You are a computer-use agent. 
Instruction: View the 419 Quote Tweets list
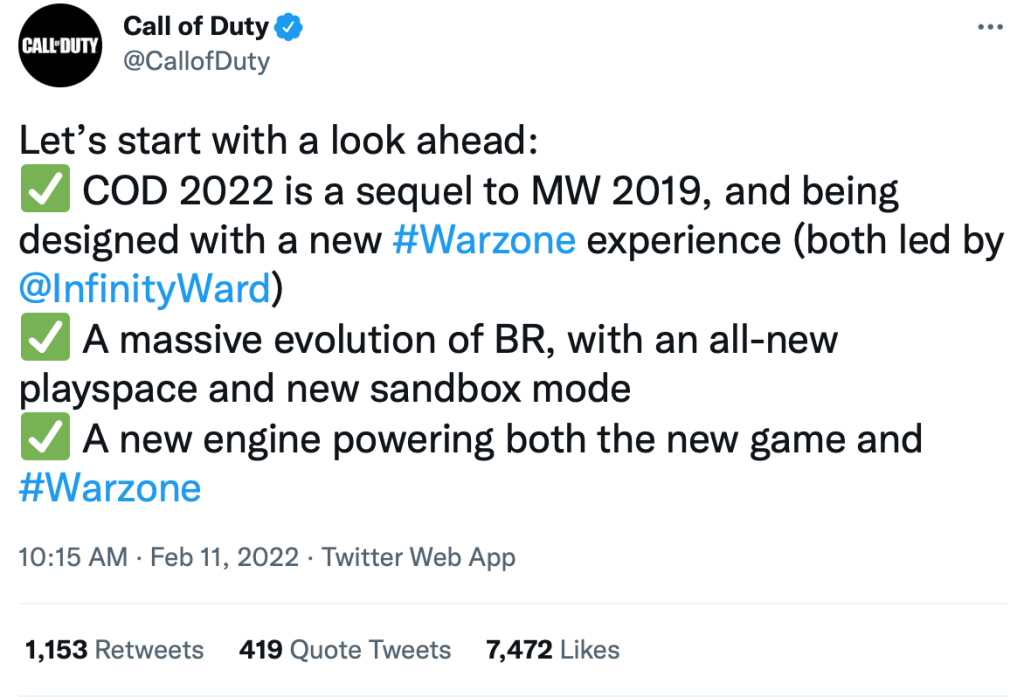pyautogui.click(x=345, y=649)
